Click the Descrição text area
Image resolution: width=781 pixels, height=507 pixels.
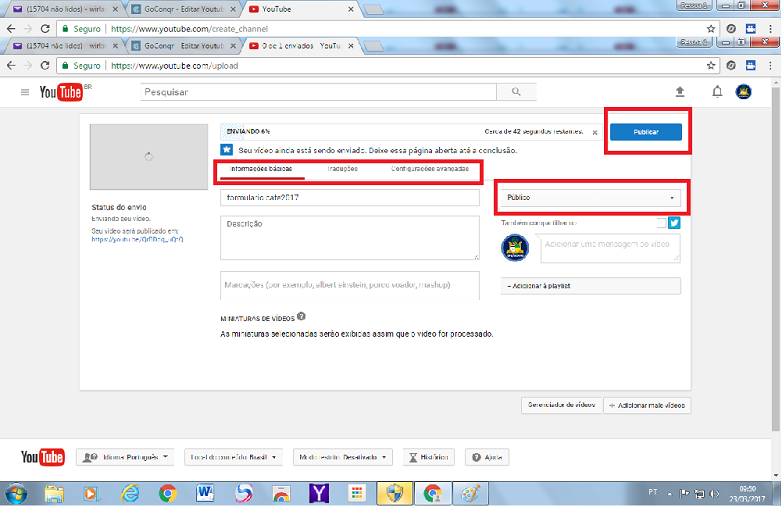click(x=350, y=238)
